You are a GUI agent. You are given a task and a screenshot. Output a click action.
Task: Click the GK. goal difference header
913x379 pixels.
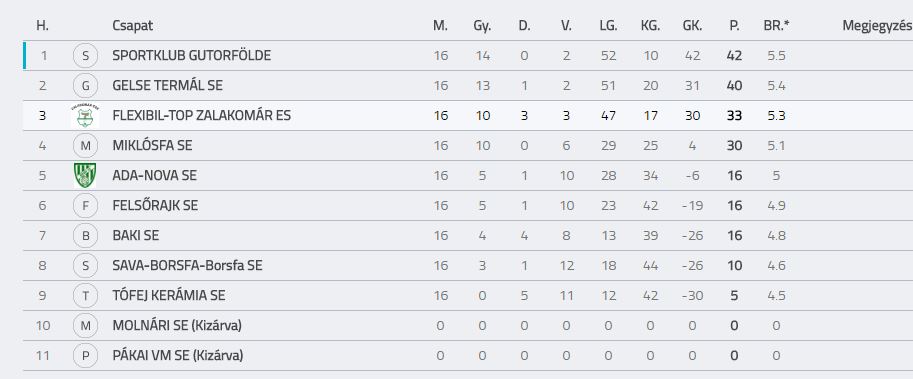[x=692, y=26]
